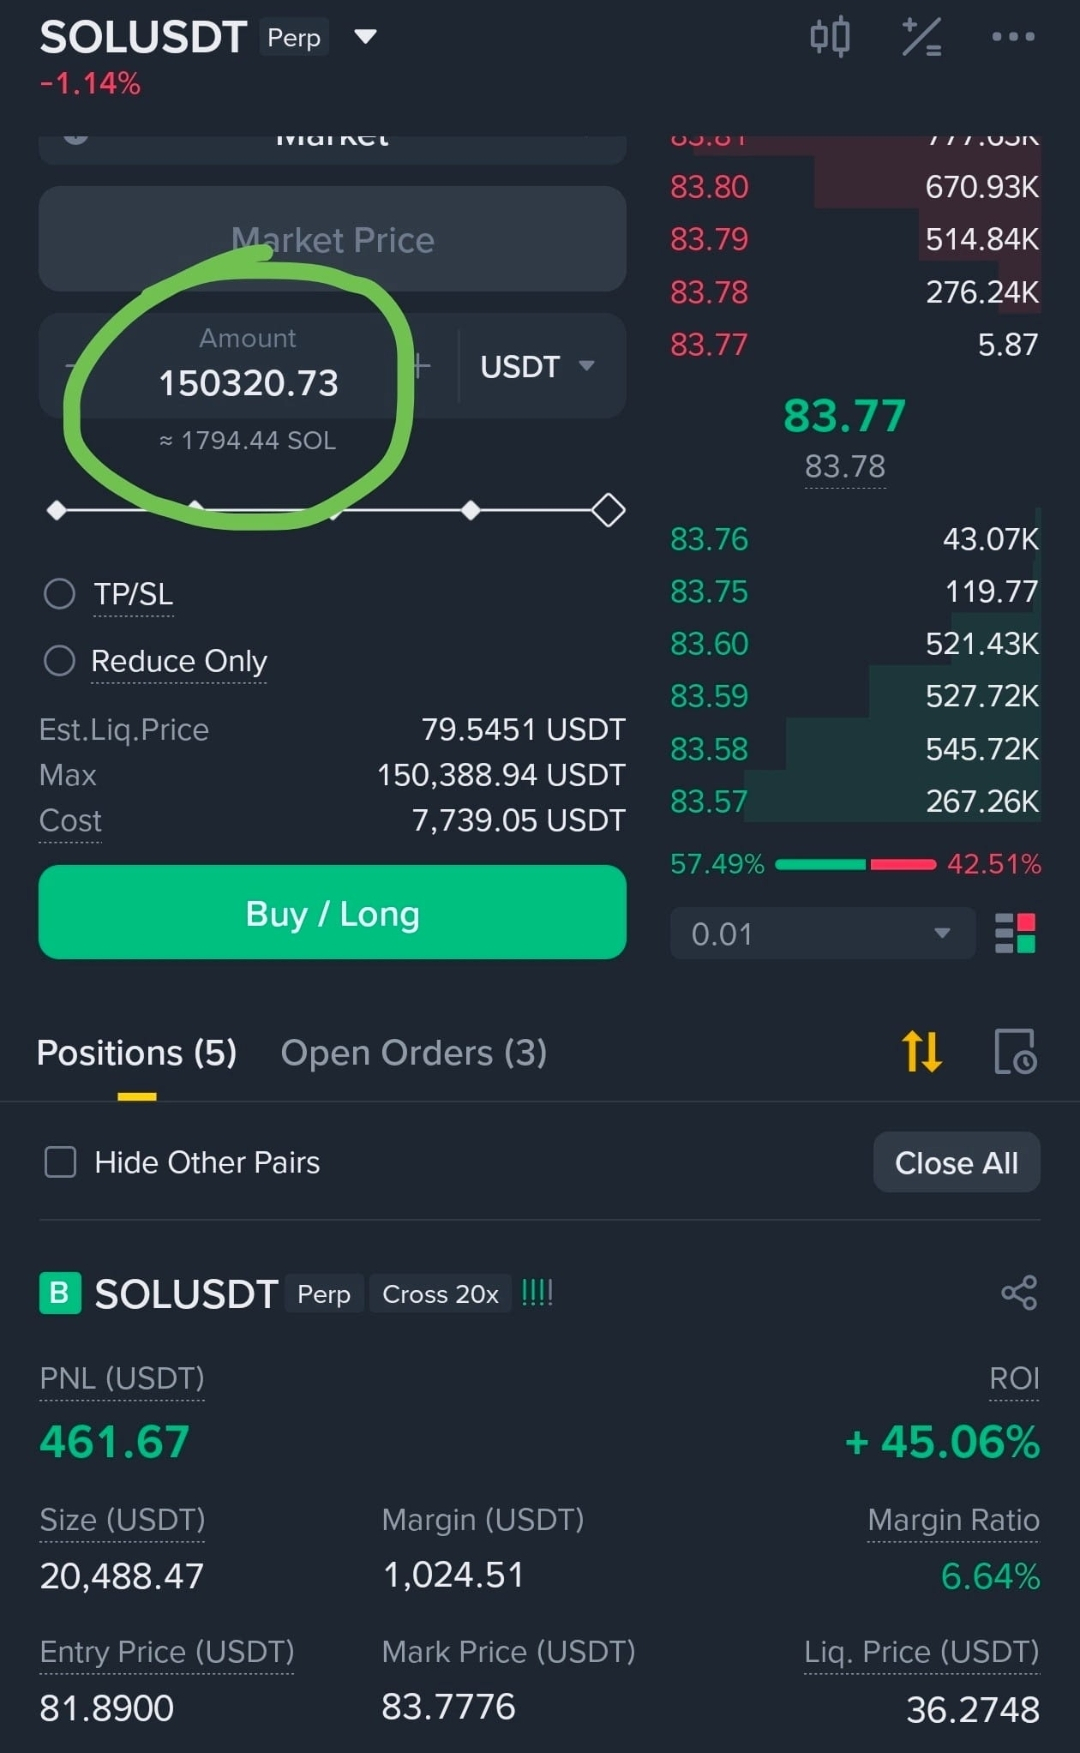This screenshot has height=1753, width=1080.
Task: Open the order history document icon
Action: [1015, 1051]
